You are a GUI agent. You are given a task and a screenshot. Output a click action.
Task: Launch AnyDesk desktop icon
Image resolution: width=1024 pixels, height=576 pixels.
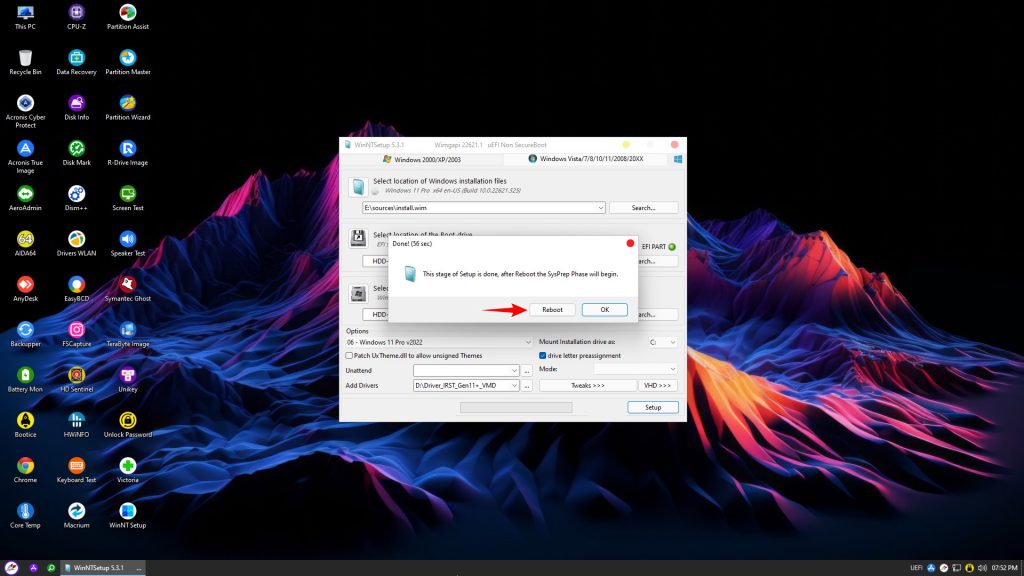(x=25, y=289)
